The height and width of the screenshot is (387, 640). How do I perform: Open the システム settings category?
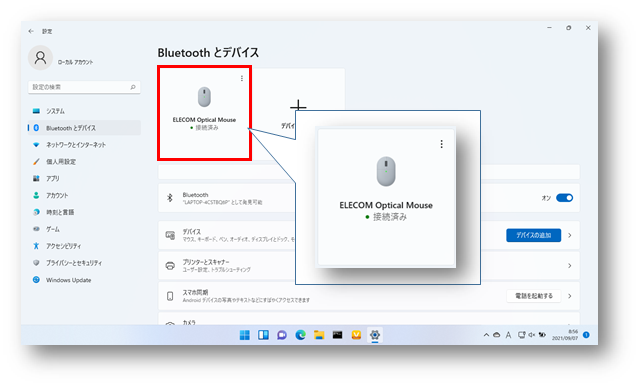[x=84, y=111]
